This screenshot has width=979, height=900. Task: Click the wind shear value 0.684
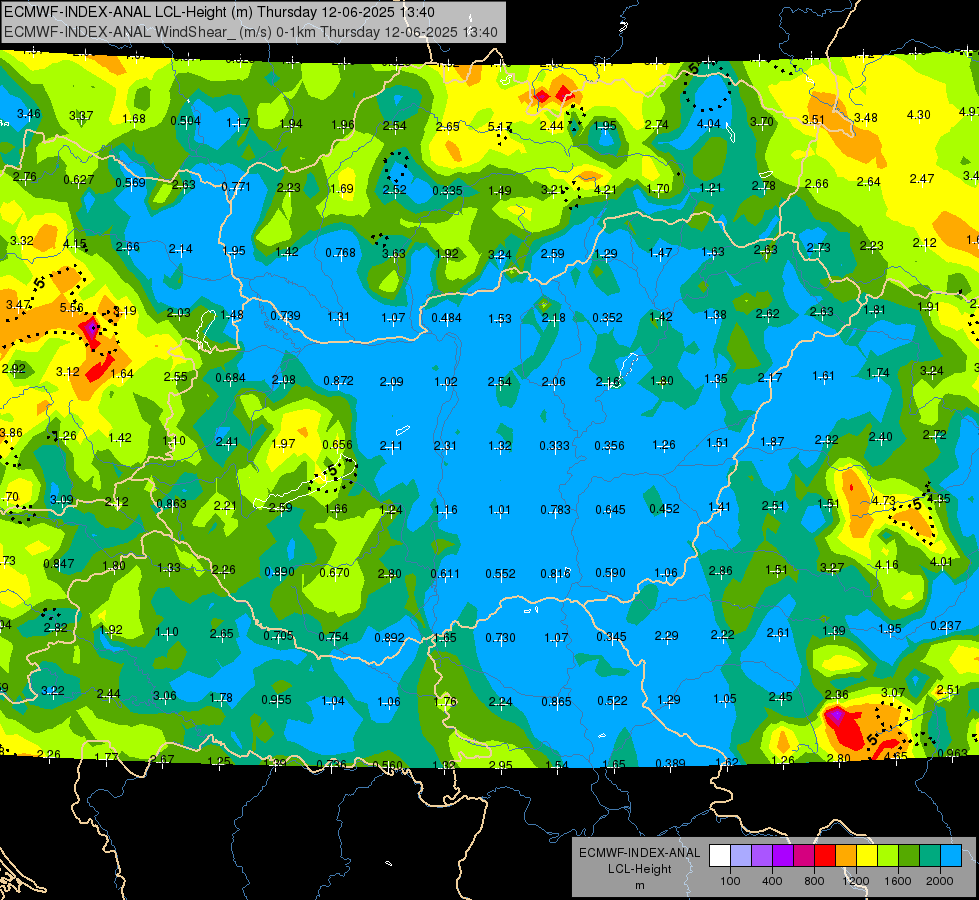[230, 378]
